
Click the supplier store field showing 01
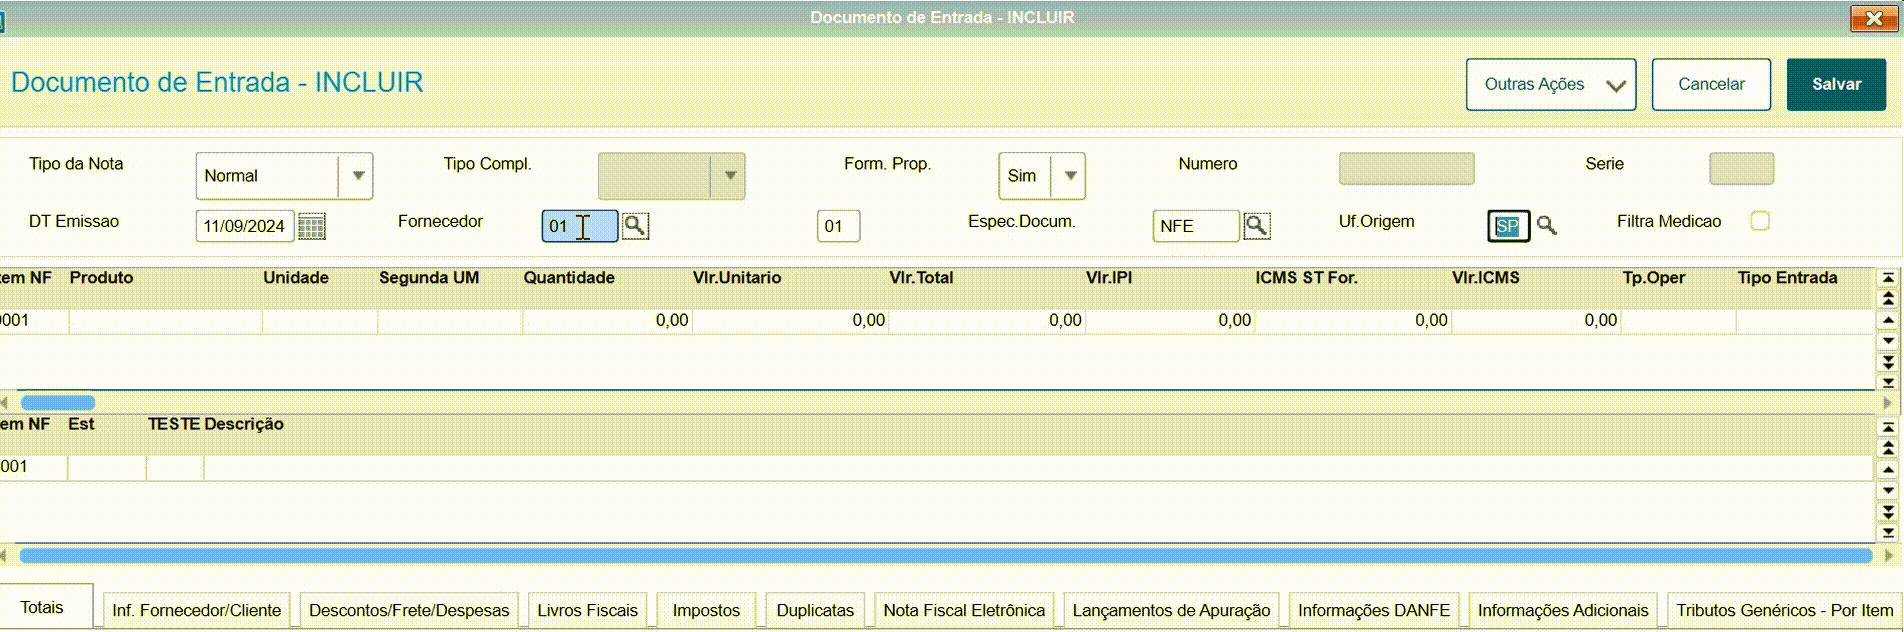[838, 226]
